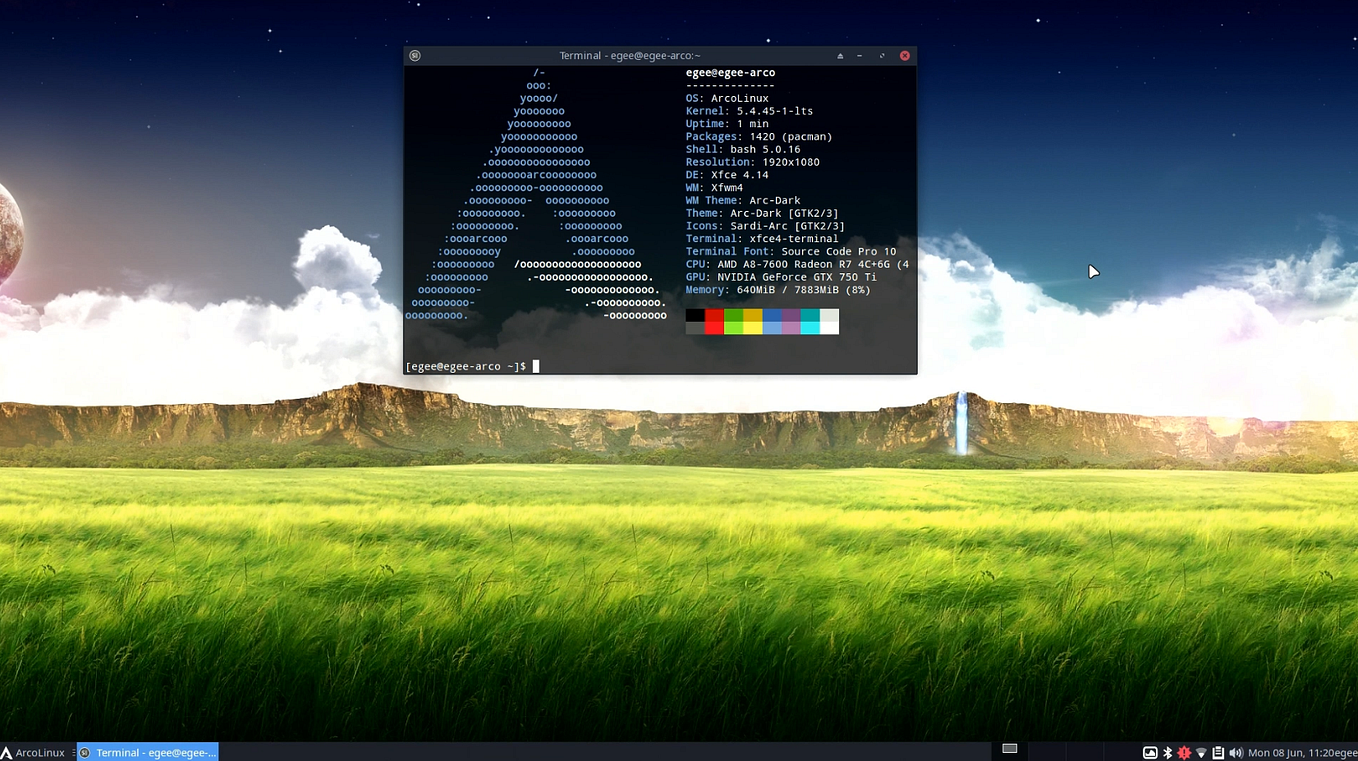Open the display settings tray icon
The height and width of the screenshot is (761, 1358).
point(1149,752)
